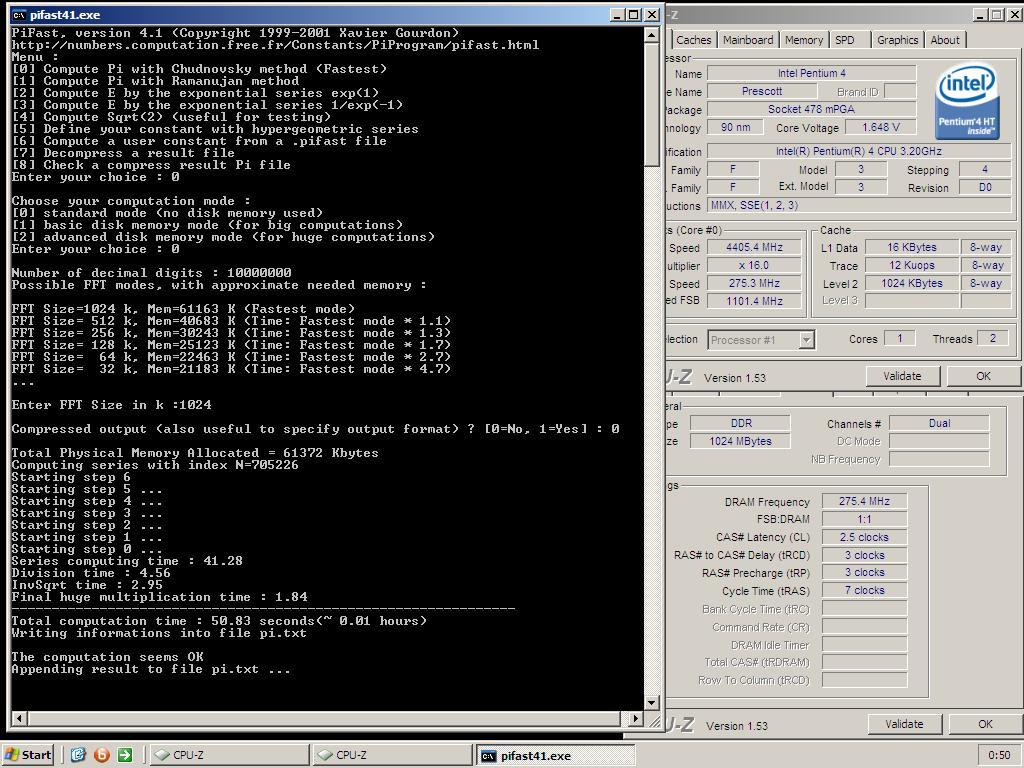
Task: Click the 'Enter FFT Size in k :1024' line
Action: coord(112,405)
